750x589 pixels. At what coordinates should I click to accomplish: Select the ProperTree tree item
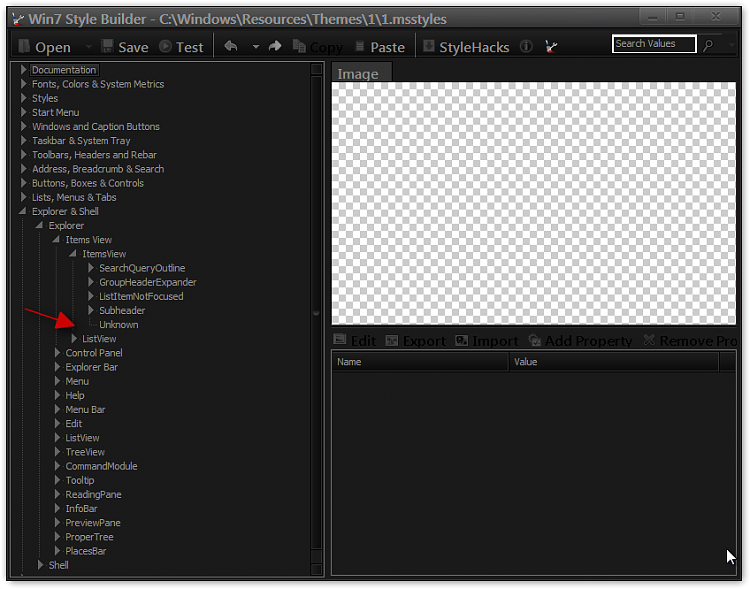89,536
